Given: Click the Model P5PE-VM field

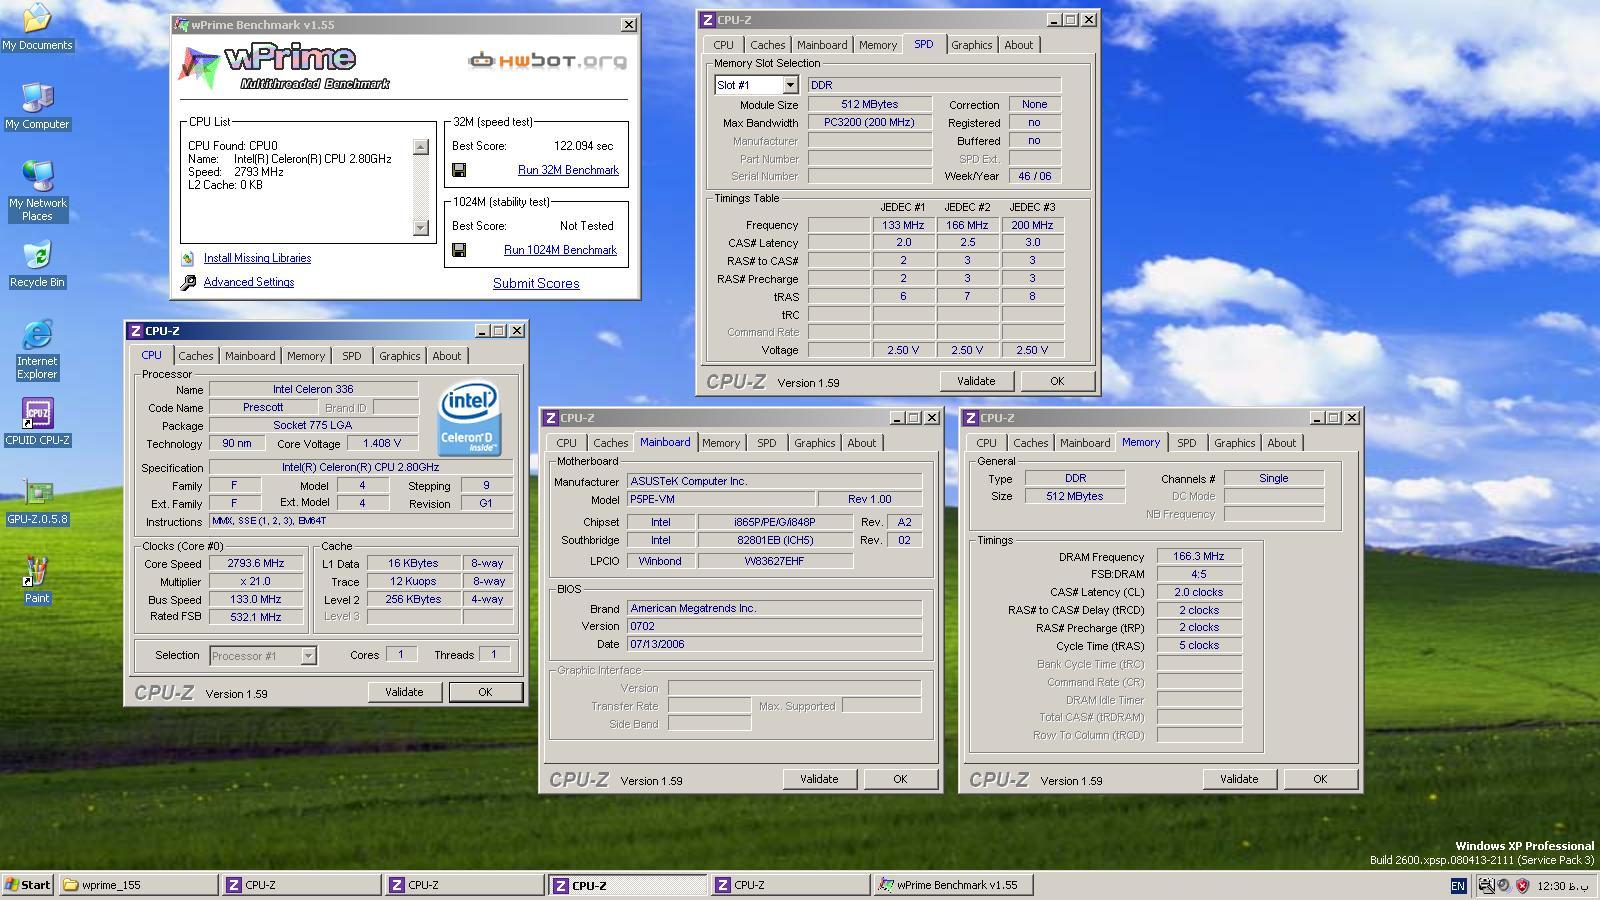Looking at the screenshot, I should (x=720, y=499).
